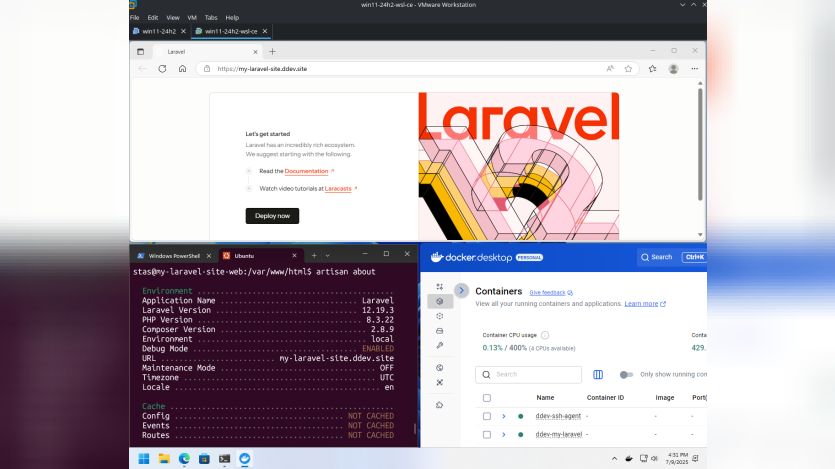Click the Edge page vertical scrollbar

click(700, 144)
